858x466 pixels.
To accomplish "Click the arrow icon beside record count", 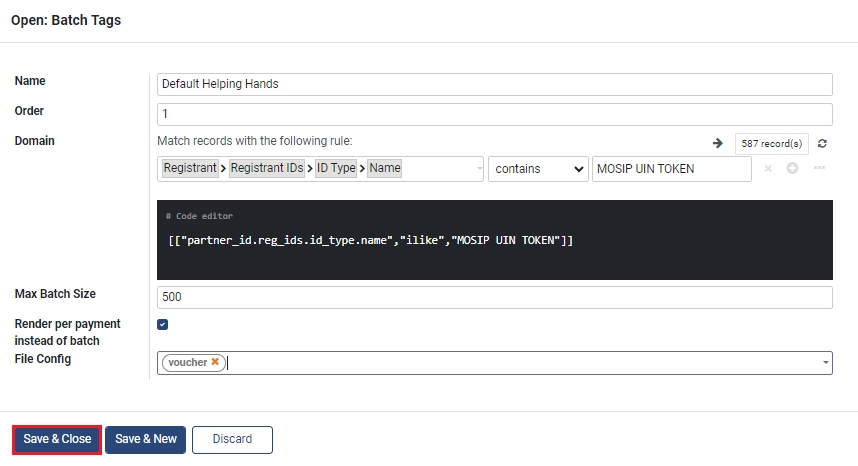I will click(x=717, y=144).
